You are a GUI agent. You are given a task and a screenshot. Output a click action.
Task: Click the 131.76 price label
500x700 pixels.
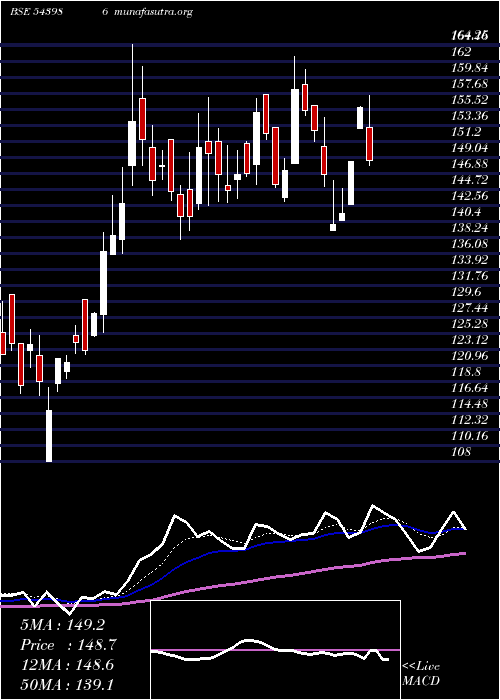click(x=469, y=276)
